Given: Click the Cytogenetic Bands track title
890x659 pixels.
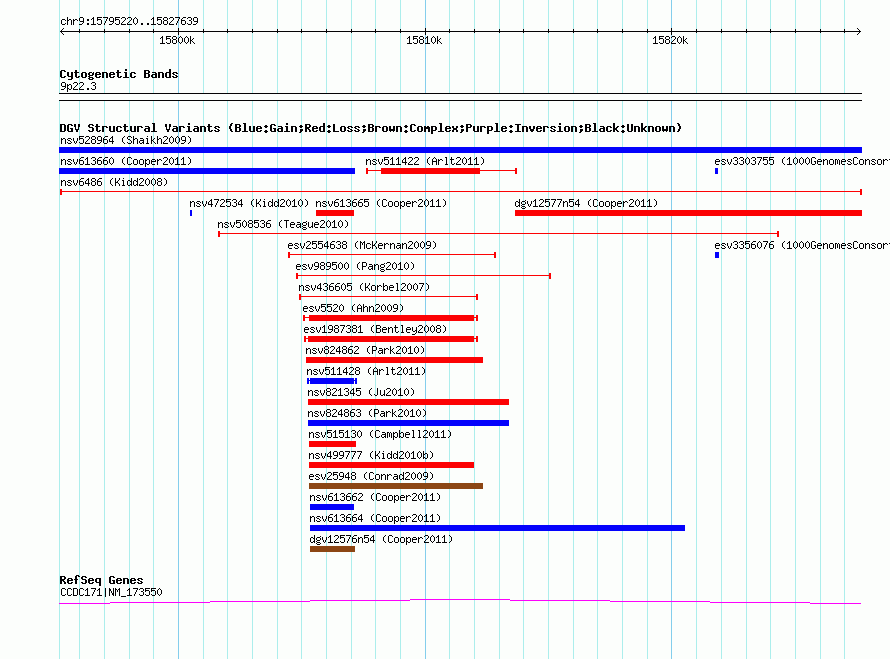Looking at the screenshot, I should [x=119, y=74].
